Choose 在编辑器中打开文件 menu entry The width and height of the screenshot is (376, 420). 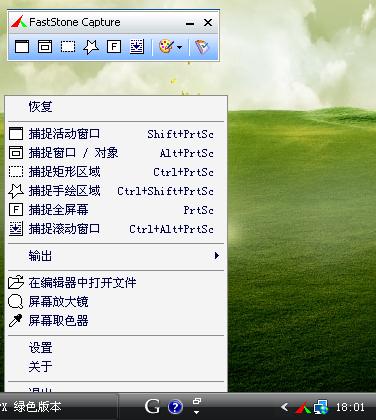point(116,283)
